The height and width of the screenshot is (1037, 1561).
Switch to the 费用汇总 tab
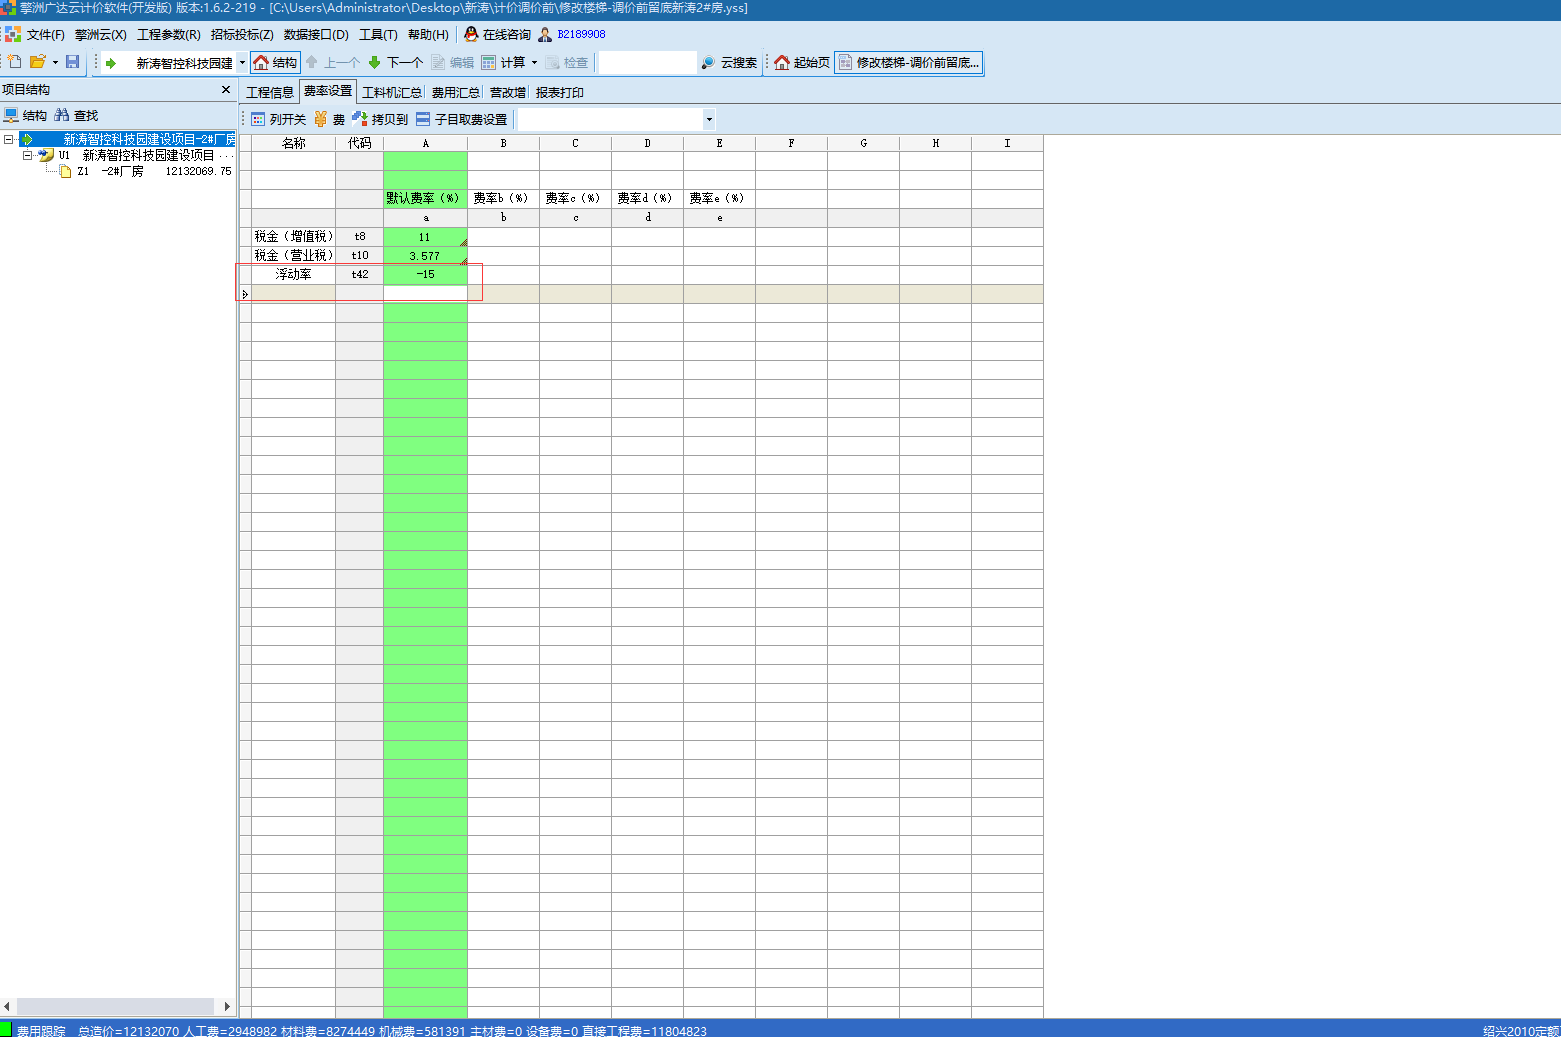pos(456,92)
